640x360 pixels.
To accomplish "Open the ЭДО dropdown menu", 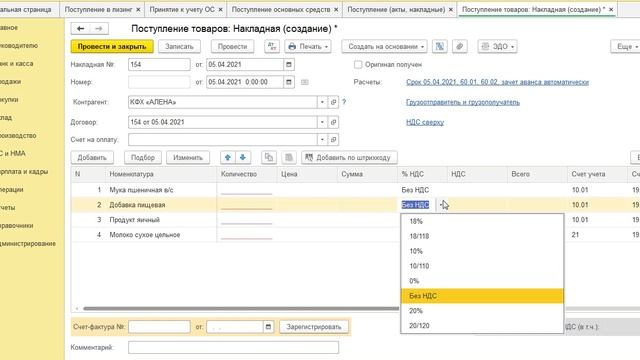I will [498, 47].
